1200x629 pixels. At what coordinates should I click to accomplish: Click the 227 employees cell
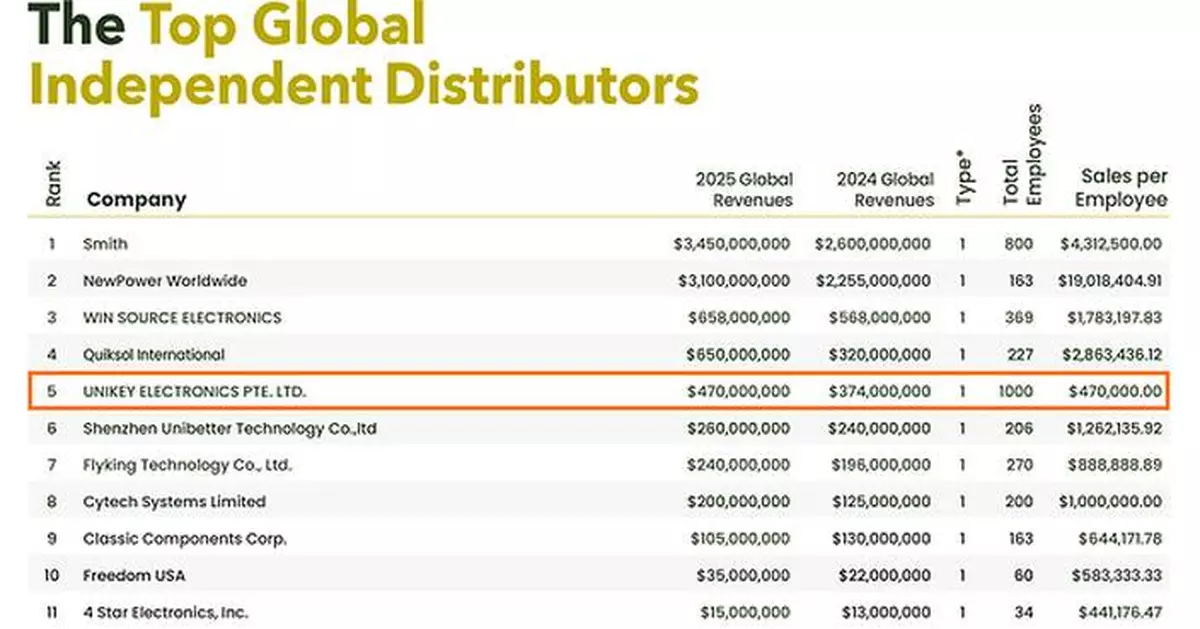(x=1021, y=354)
